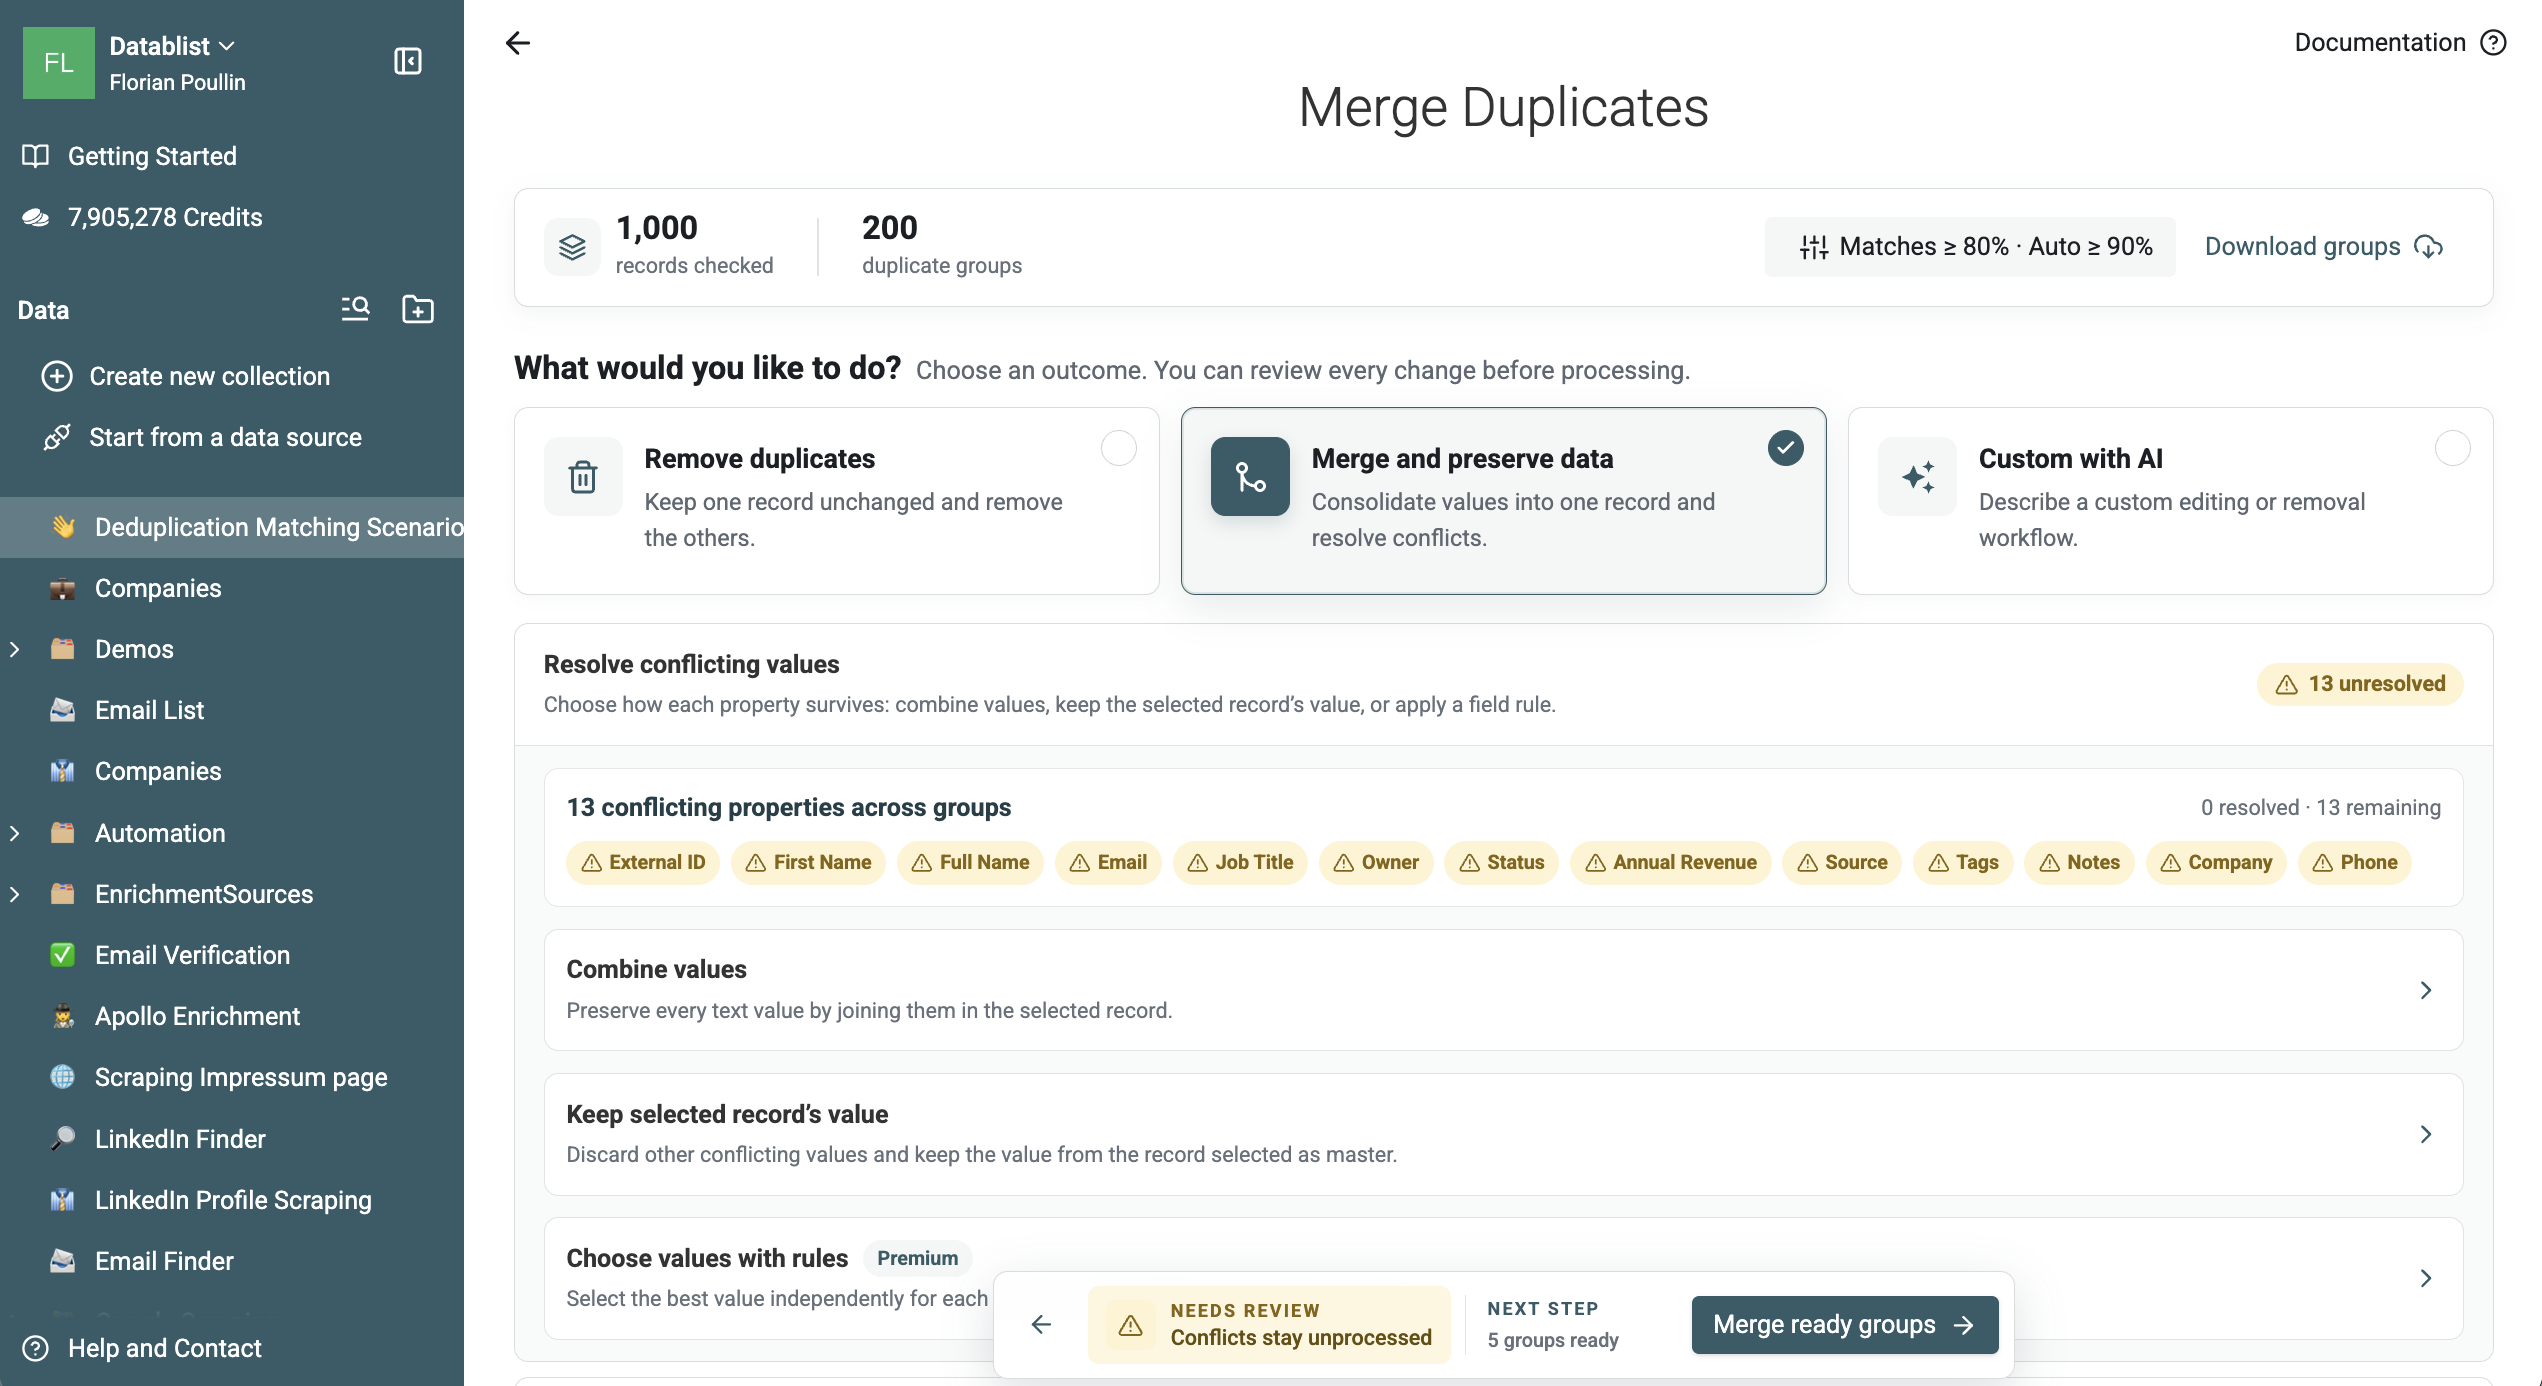Click the Download groups link
2542x1386 pixels.
tap(2324, 246)
